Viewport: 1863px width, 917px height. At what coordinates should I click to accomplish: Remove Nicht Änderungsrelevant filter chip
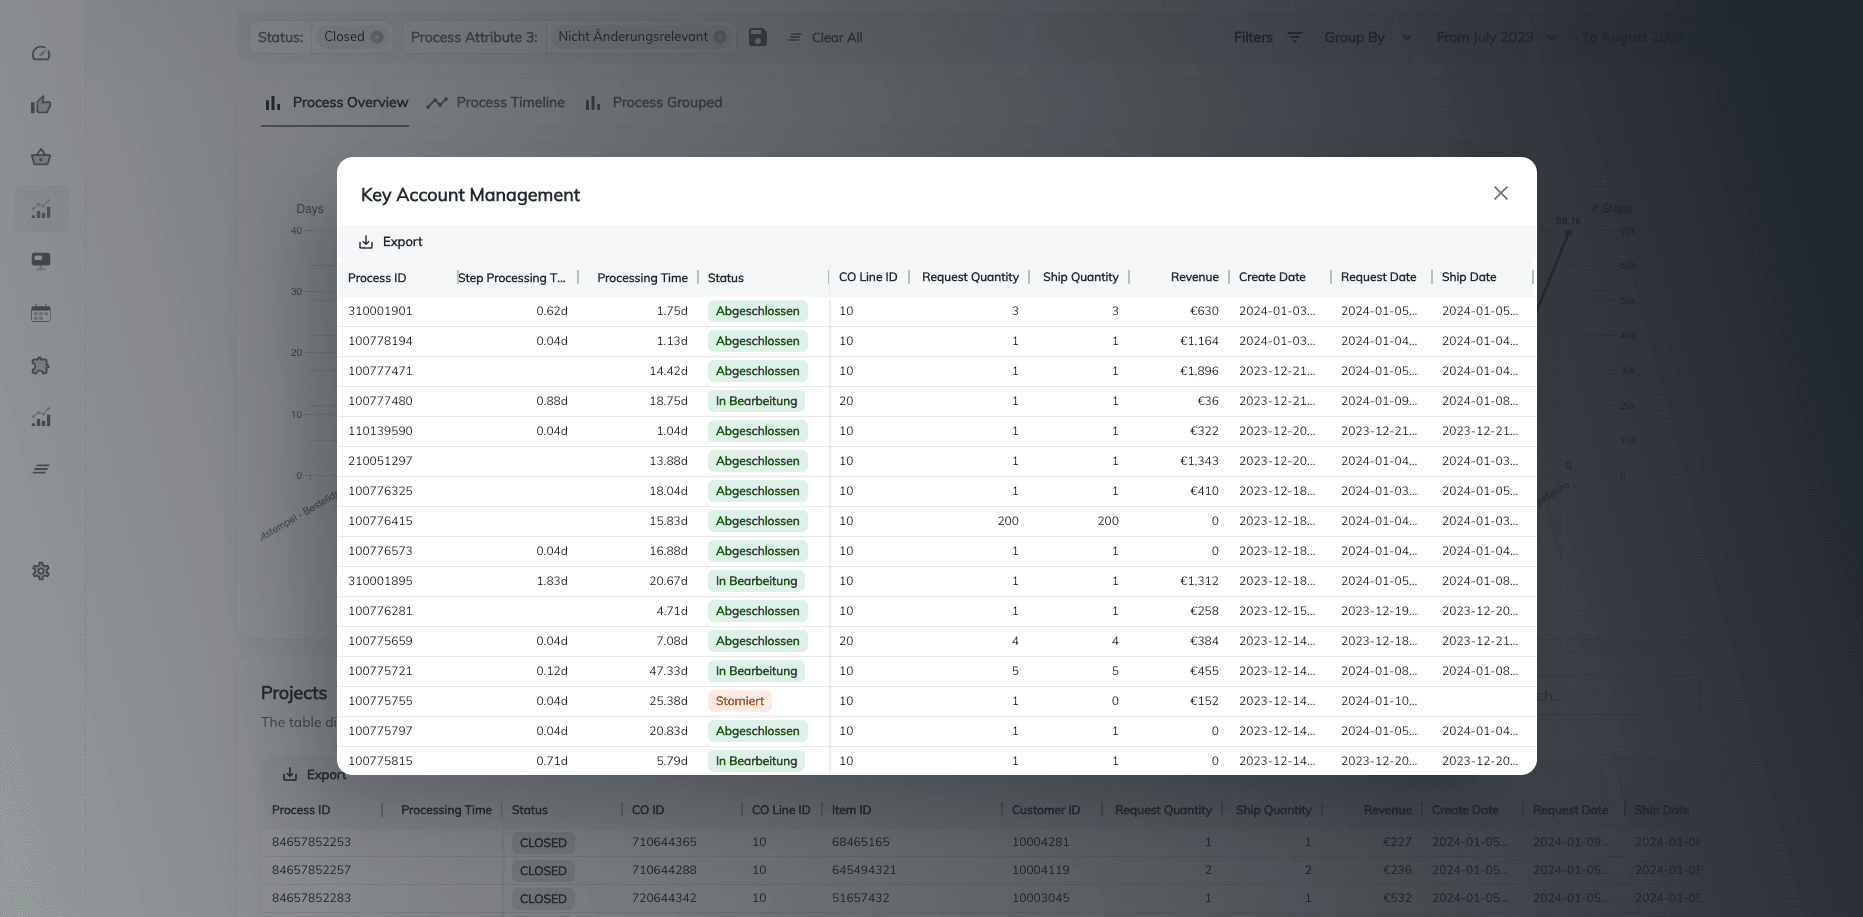click(720, 37)
